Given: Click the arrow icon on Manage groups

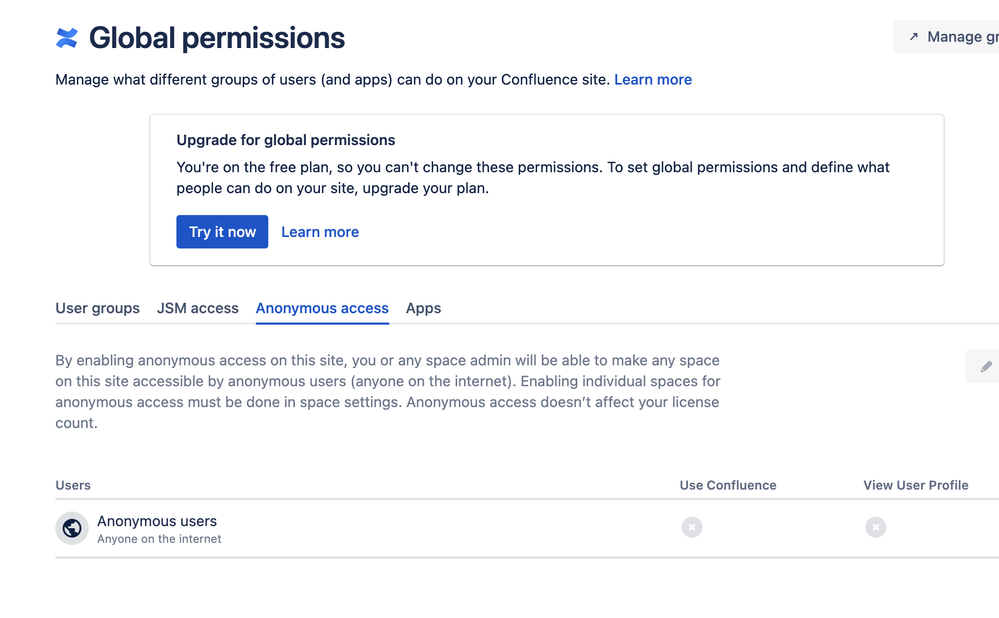Looking at the screenshot, I should tap(913, 37).
